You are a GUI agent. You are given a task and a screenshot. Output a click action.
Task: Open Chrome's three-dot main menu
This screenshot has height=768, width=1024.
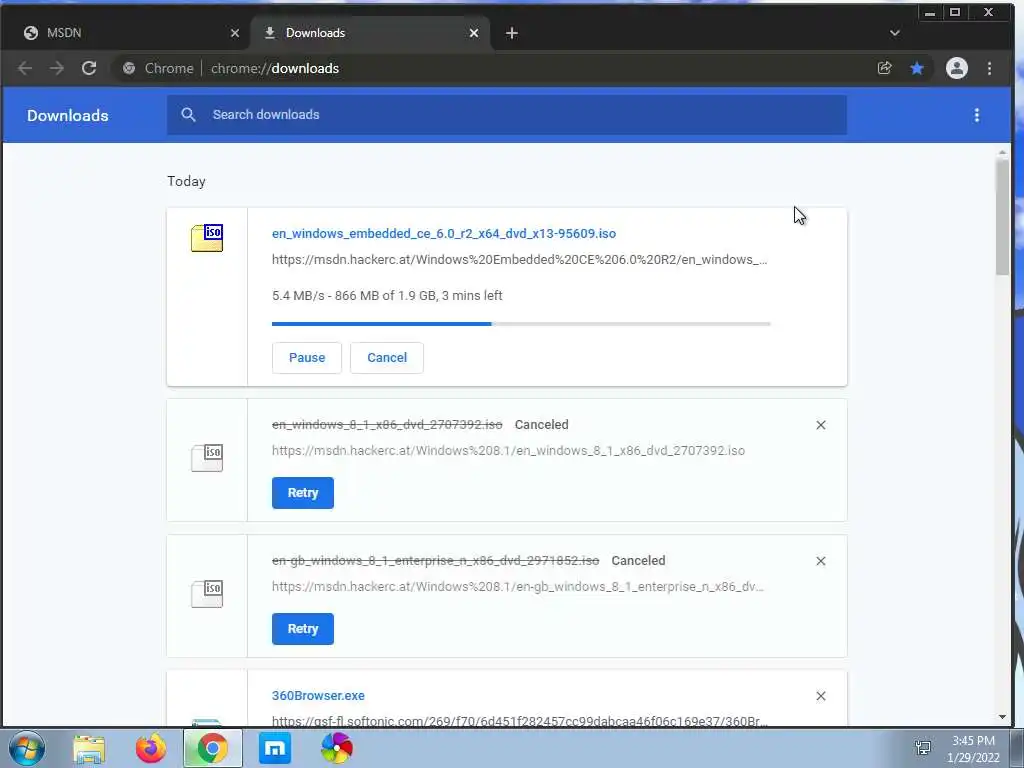point(989,68)
